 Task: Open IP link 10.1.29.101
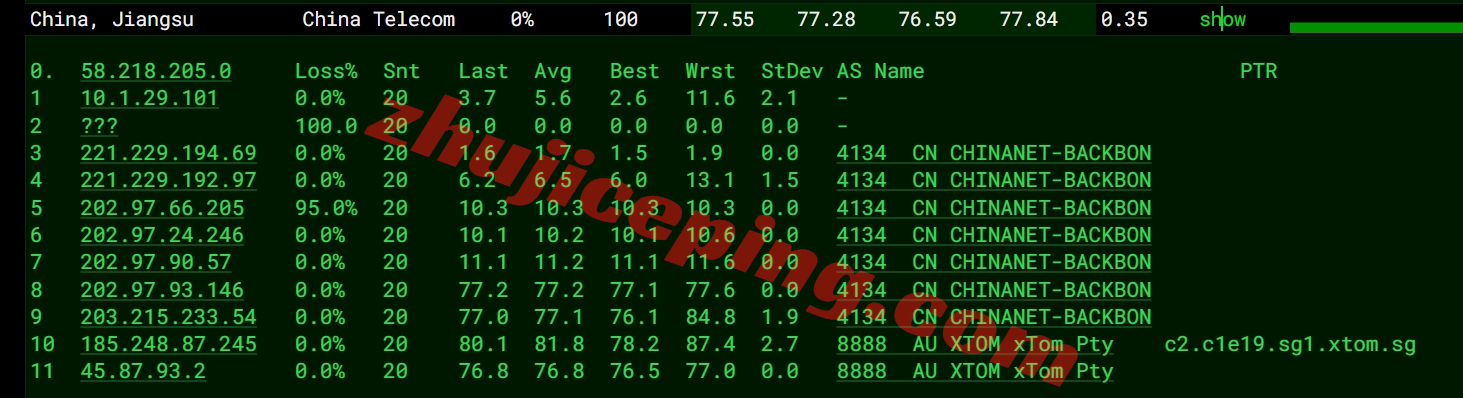(149, 98)
